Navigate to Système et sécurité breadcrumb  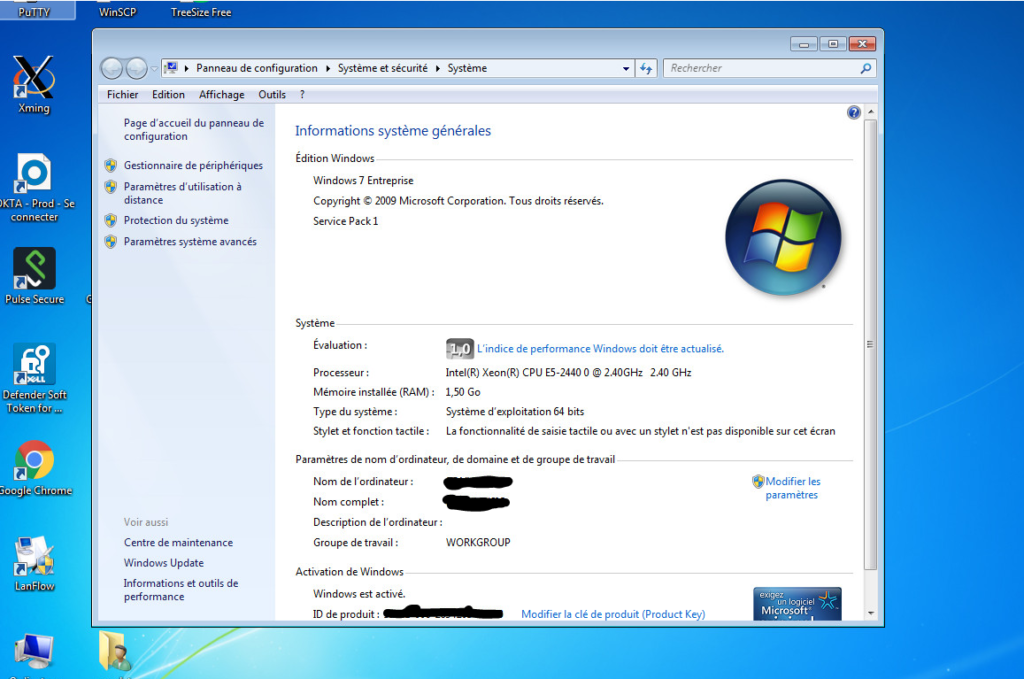pos(383,68)
